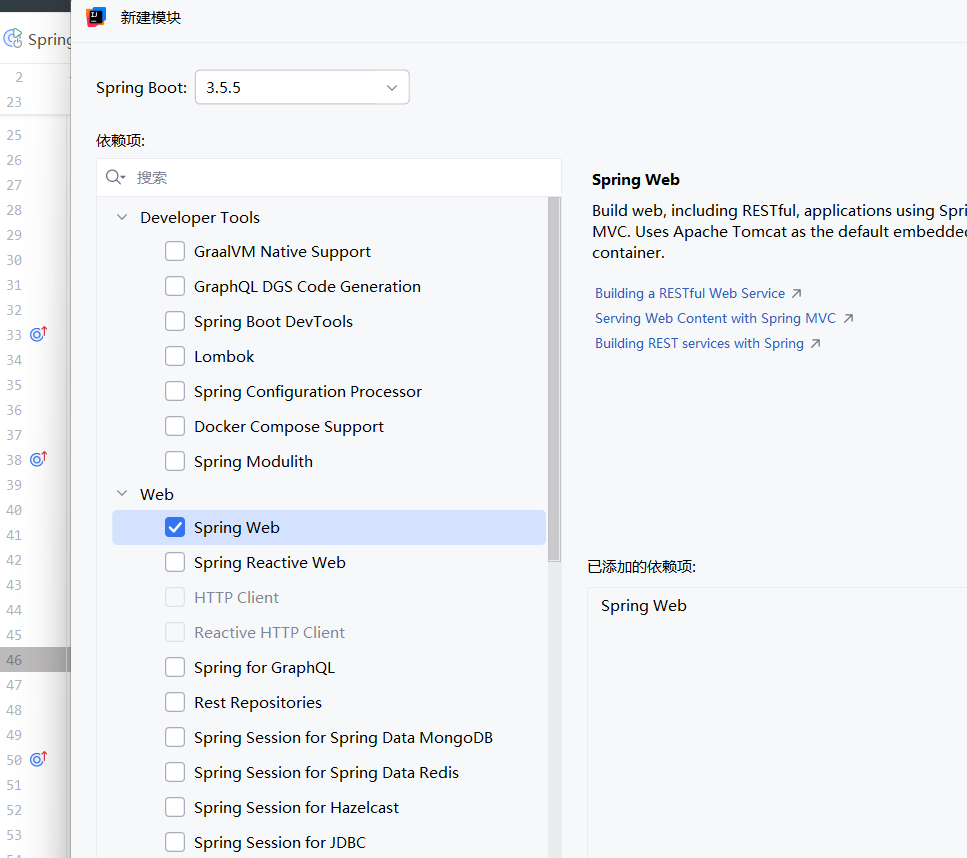Click arrow icon beside Building a RESTful Web Service
This screenshot has height=858, width=967.
point(796,293)
